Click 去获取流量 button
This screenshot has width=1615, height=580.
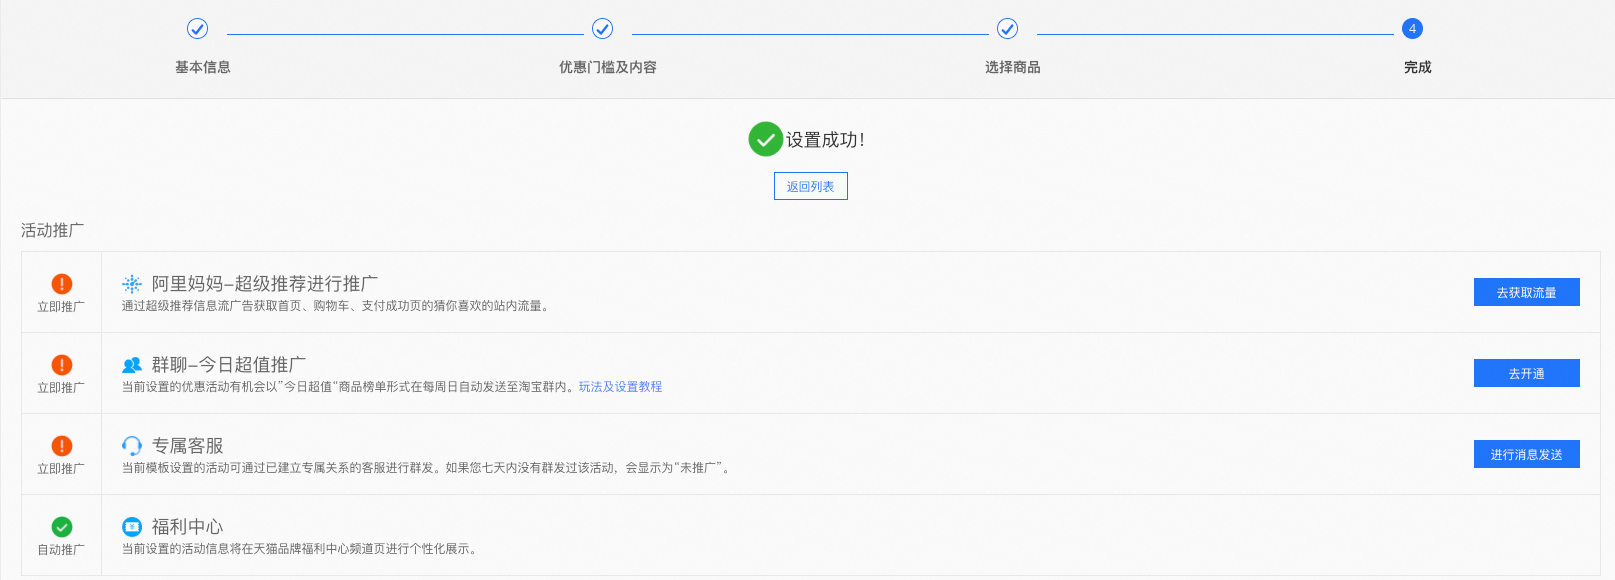click(1527, 292)
